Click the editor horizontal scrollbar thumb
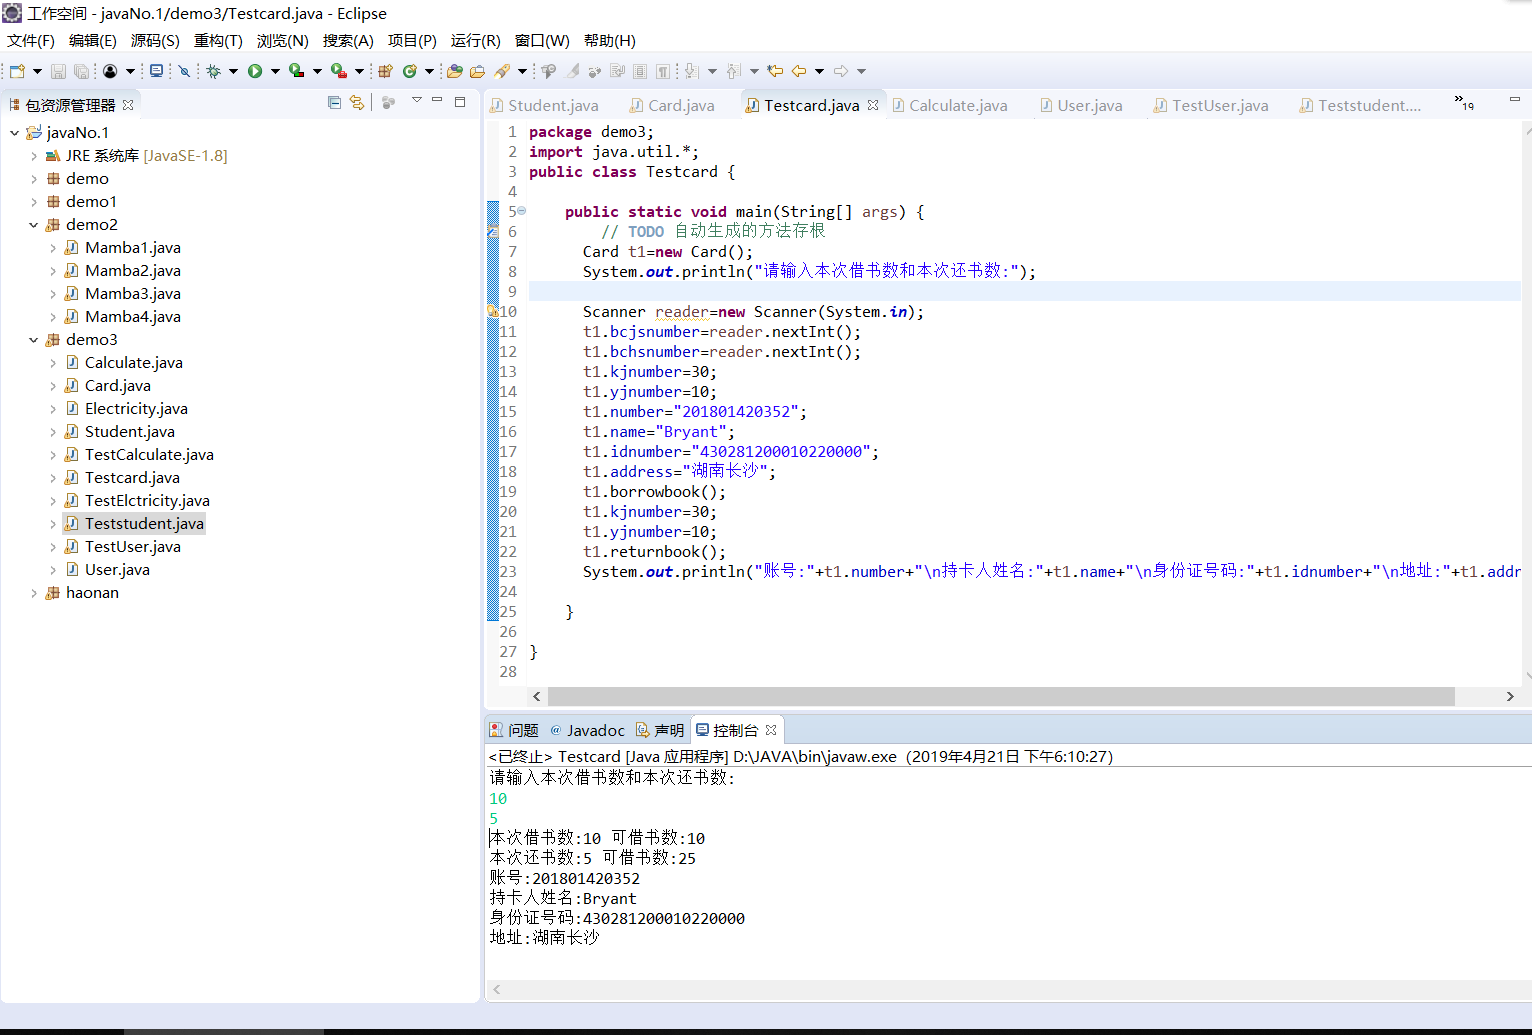Image resolution: width=1532 pixels, height=1035 pixels. [x=1000, y=696]
